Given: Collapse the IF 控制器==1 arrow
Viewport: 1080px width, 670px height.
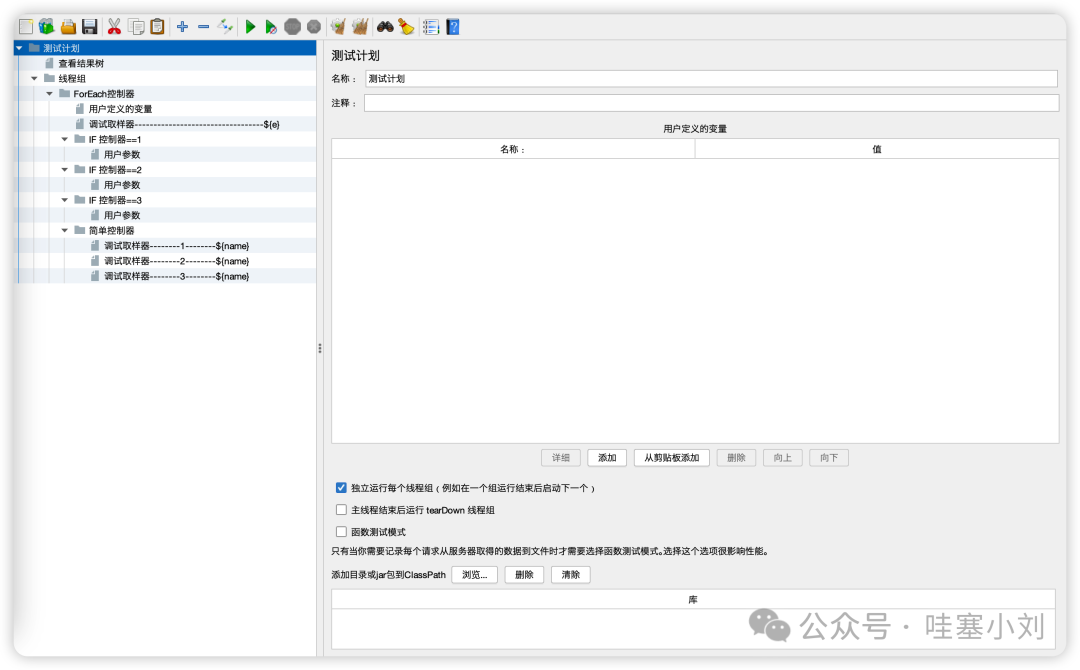Looking at the screenshot, I should (x=65, y=139).
